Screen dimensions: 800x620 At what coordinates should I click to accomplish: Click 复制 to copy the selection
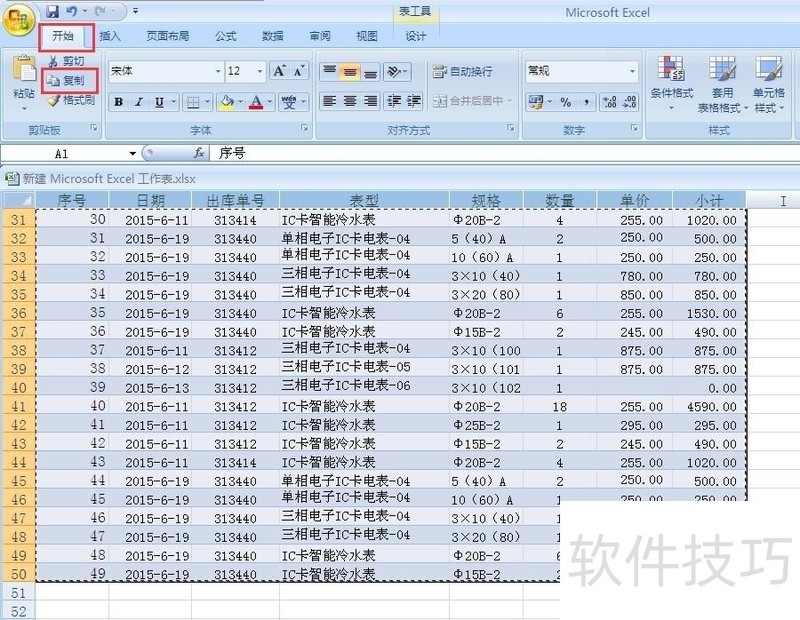click(x=66, y=80)
